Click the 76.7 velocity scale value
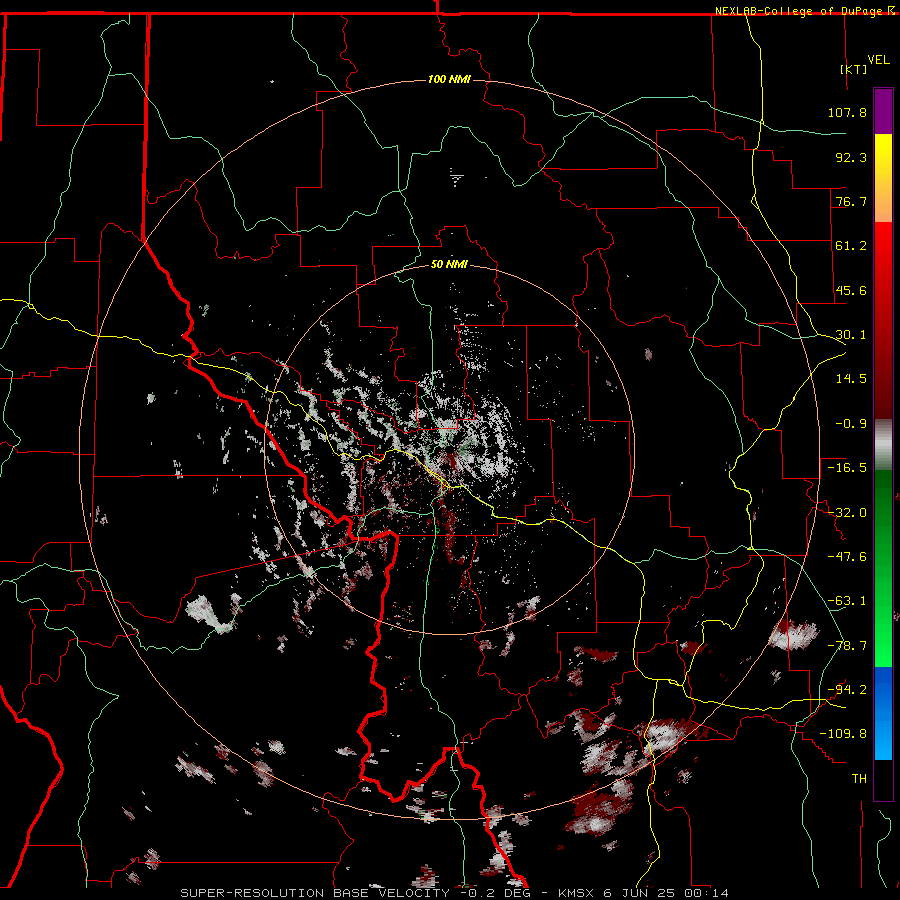 coord(851,201)
